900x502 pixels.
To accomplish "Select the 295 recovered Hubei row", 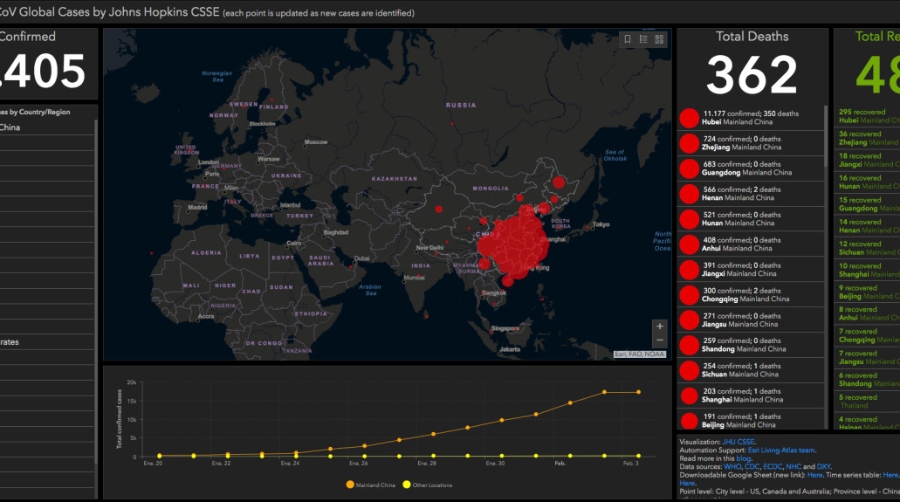I will [867, 116].
